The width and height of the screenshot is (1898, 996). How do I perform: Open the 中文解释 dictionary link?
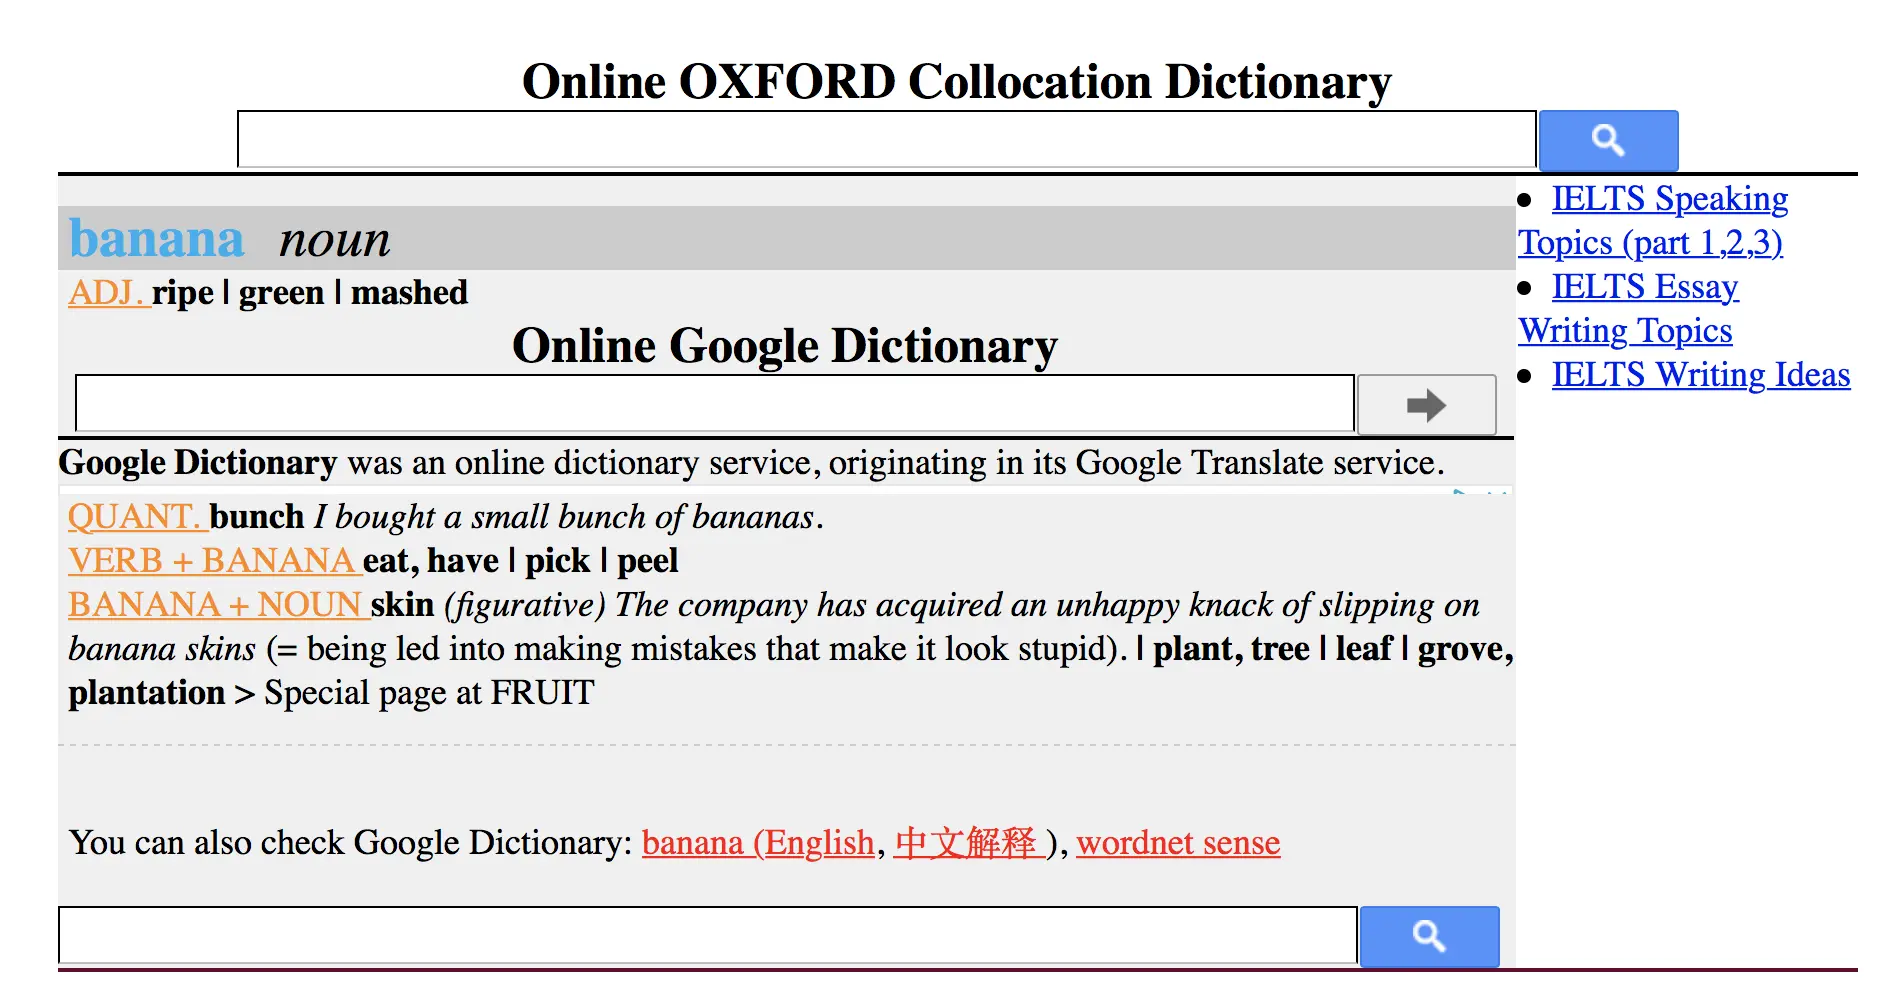tap(969, 842)
